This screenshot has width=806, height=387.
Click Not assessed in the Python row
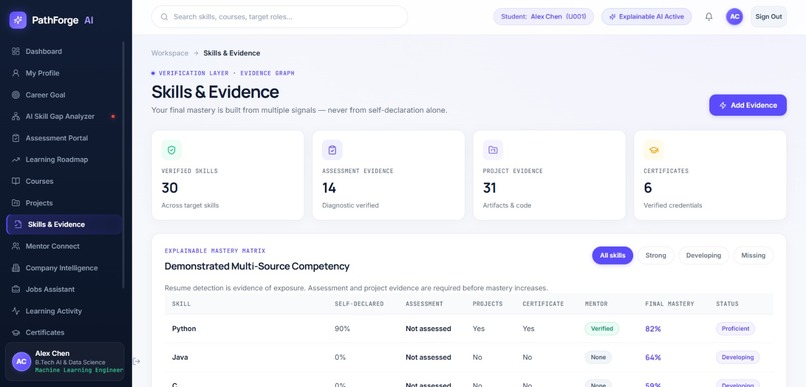pos(428,328)
